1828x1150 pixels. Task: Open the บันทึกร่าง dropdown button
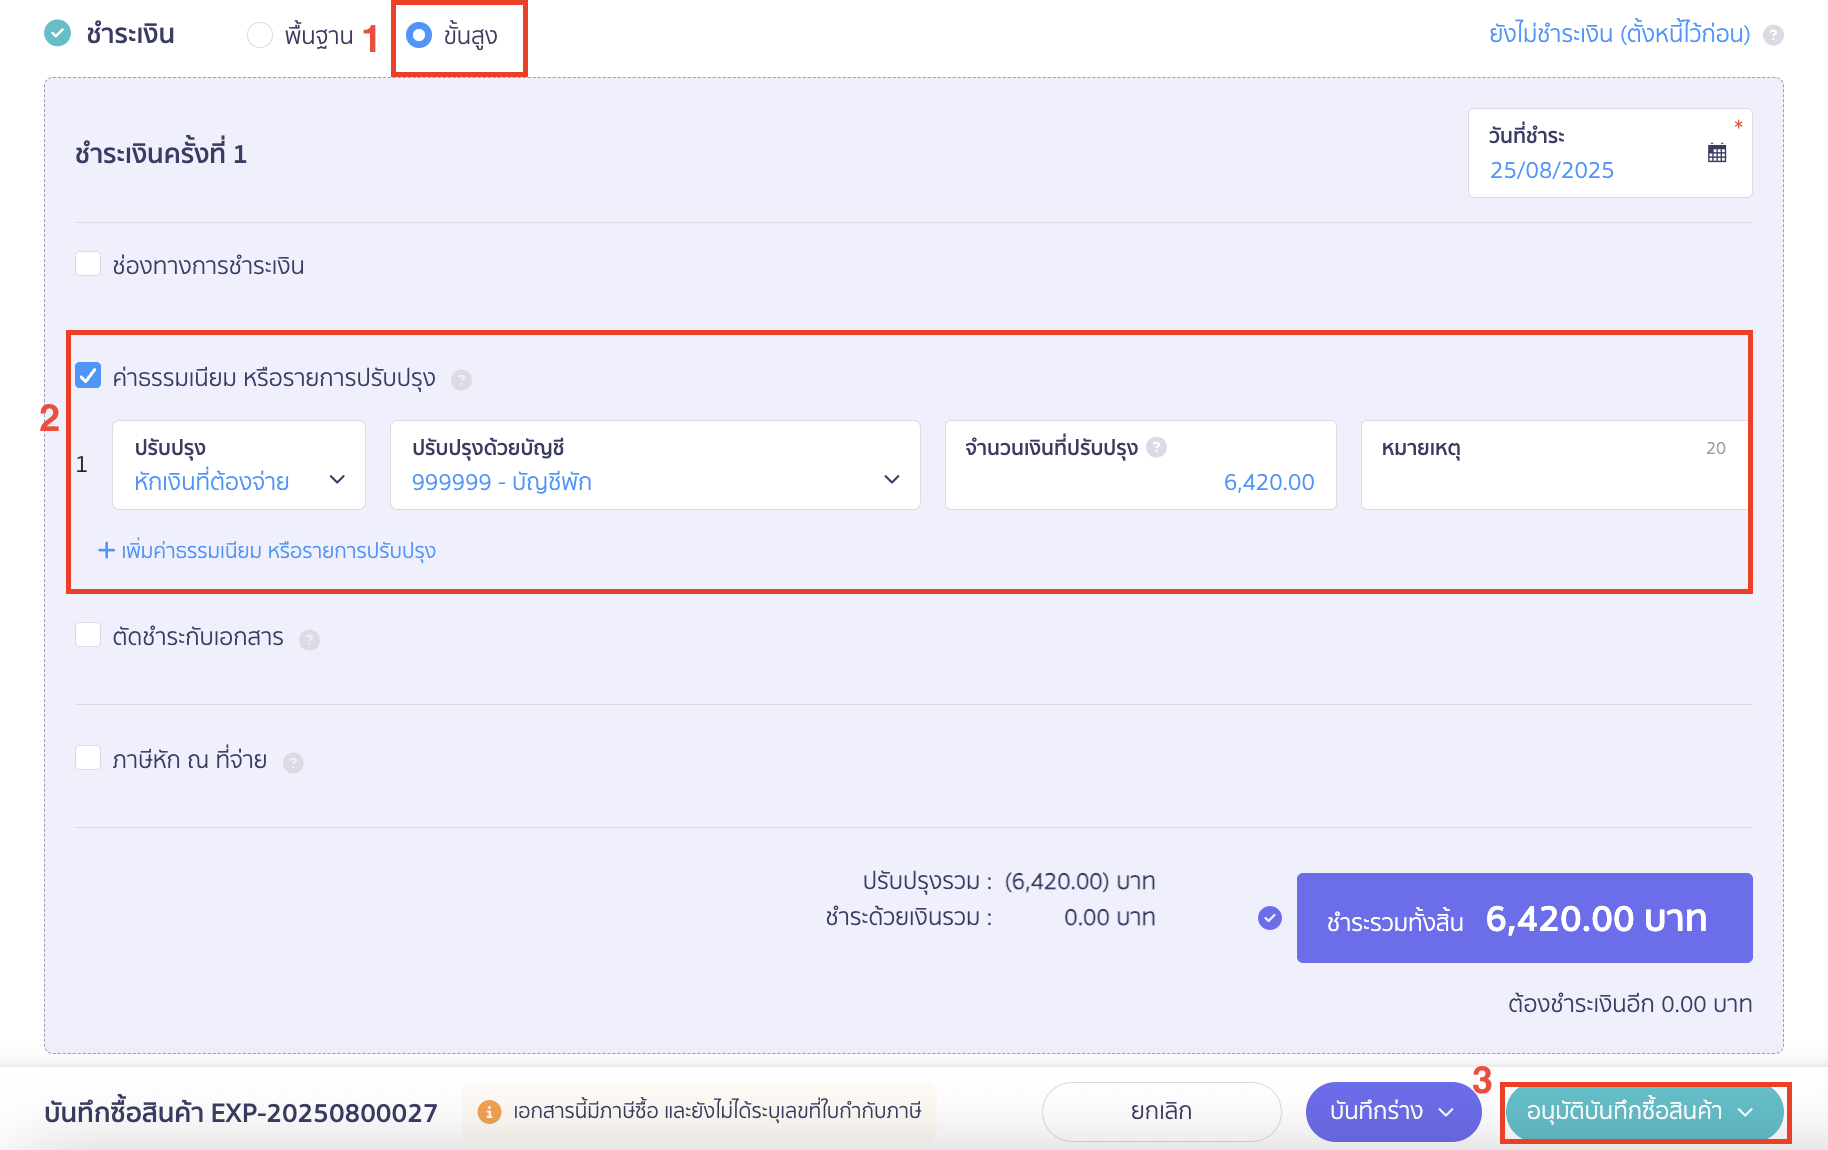tap(1392, 1111)
